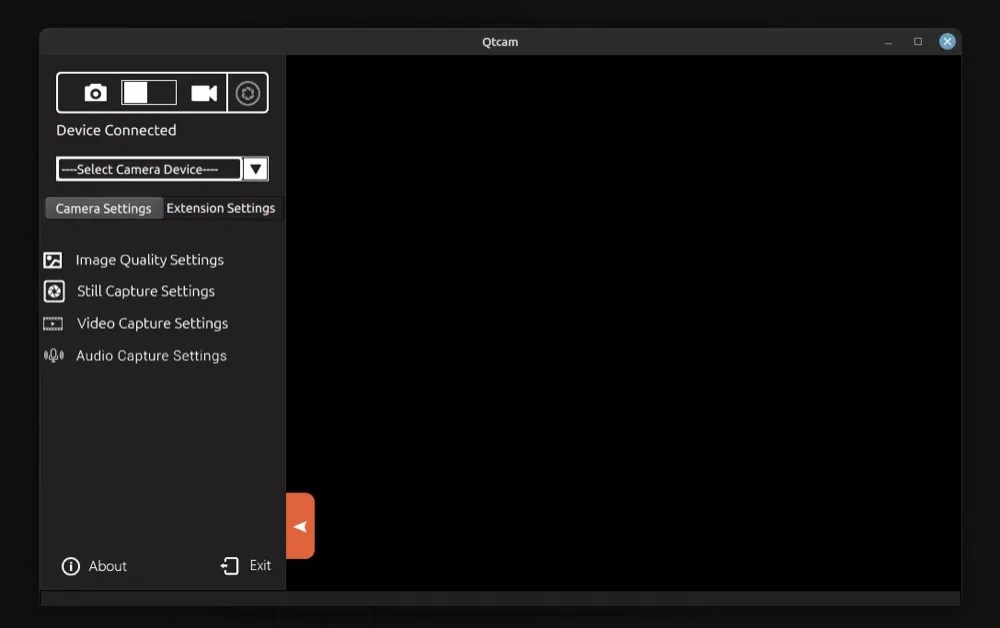Image resolution: width=1000 pixels, height=628 pixels.
Task: Select the video recording camcorder icon
Action: (x=205, y=92)
